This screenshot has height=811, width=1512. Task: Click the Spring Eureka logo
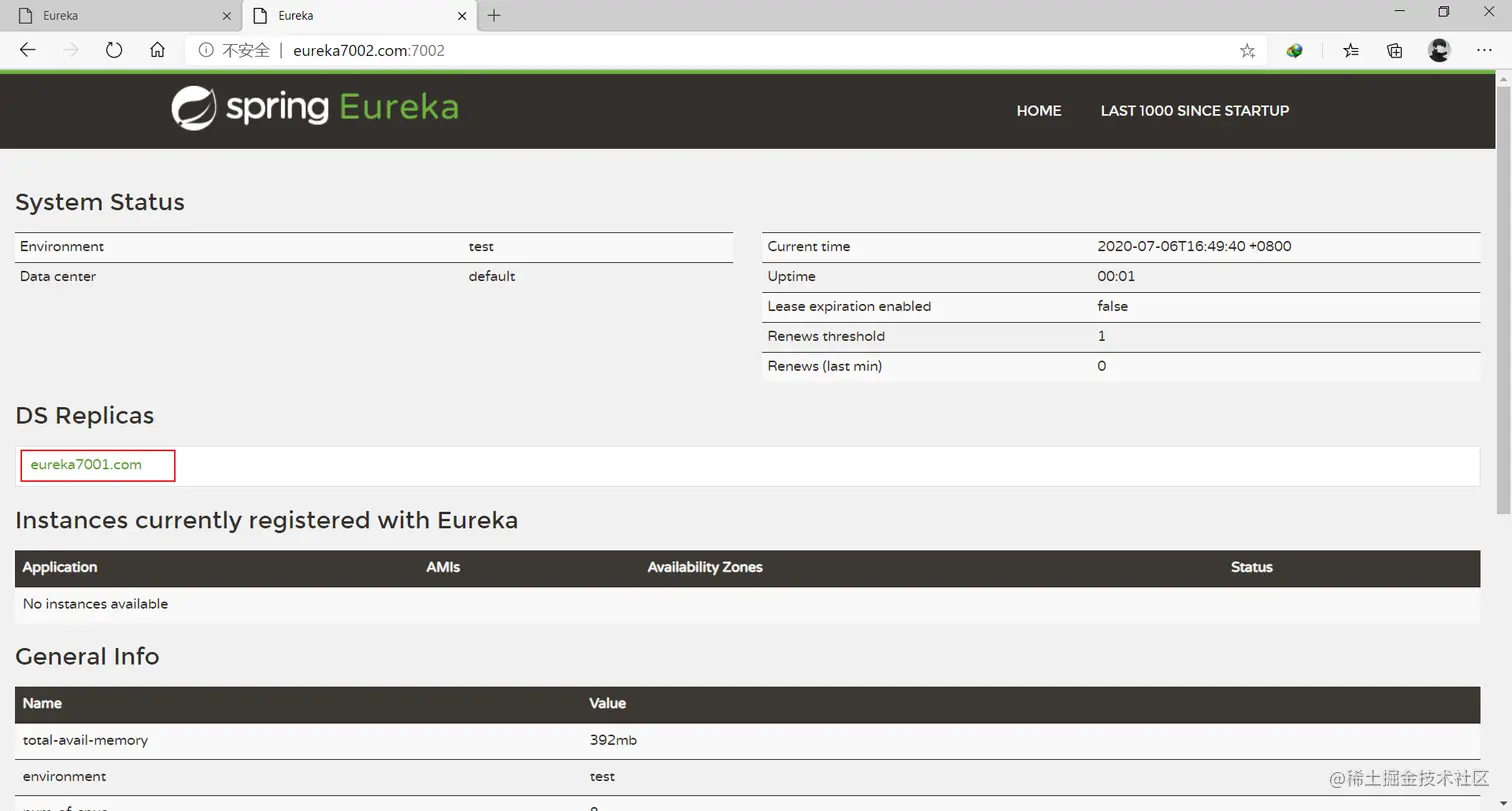(315, 108)
